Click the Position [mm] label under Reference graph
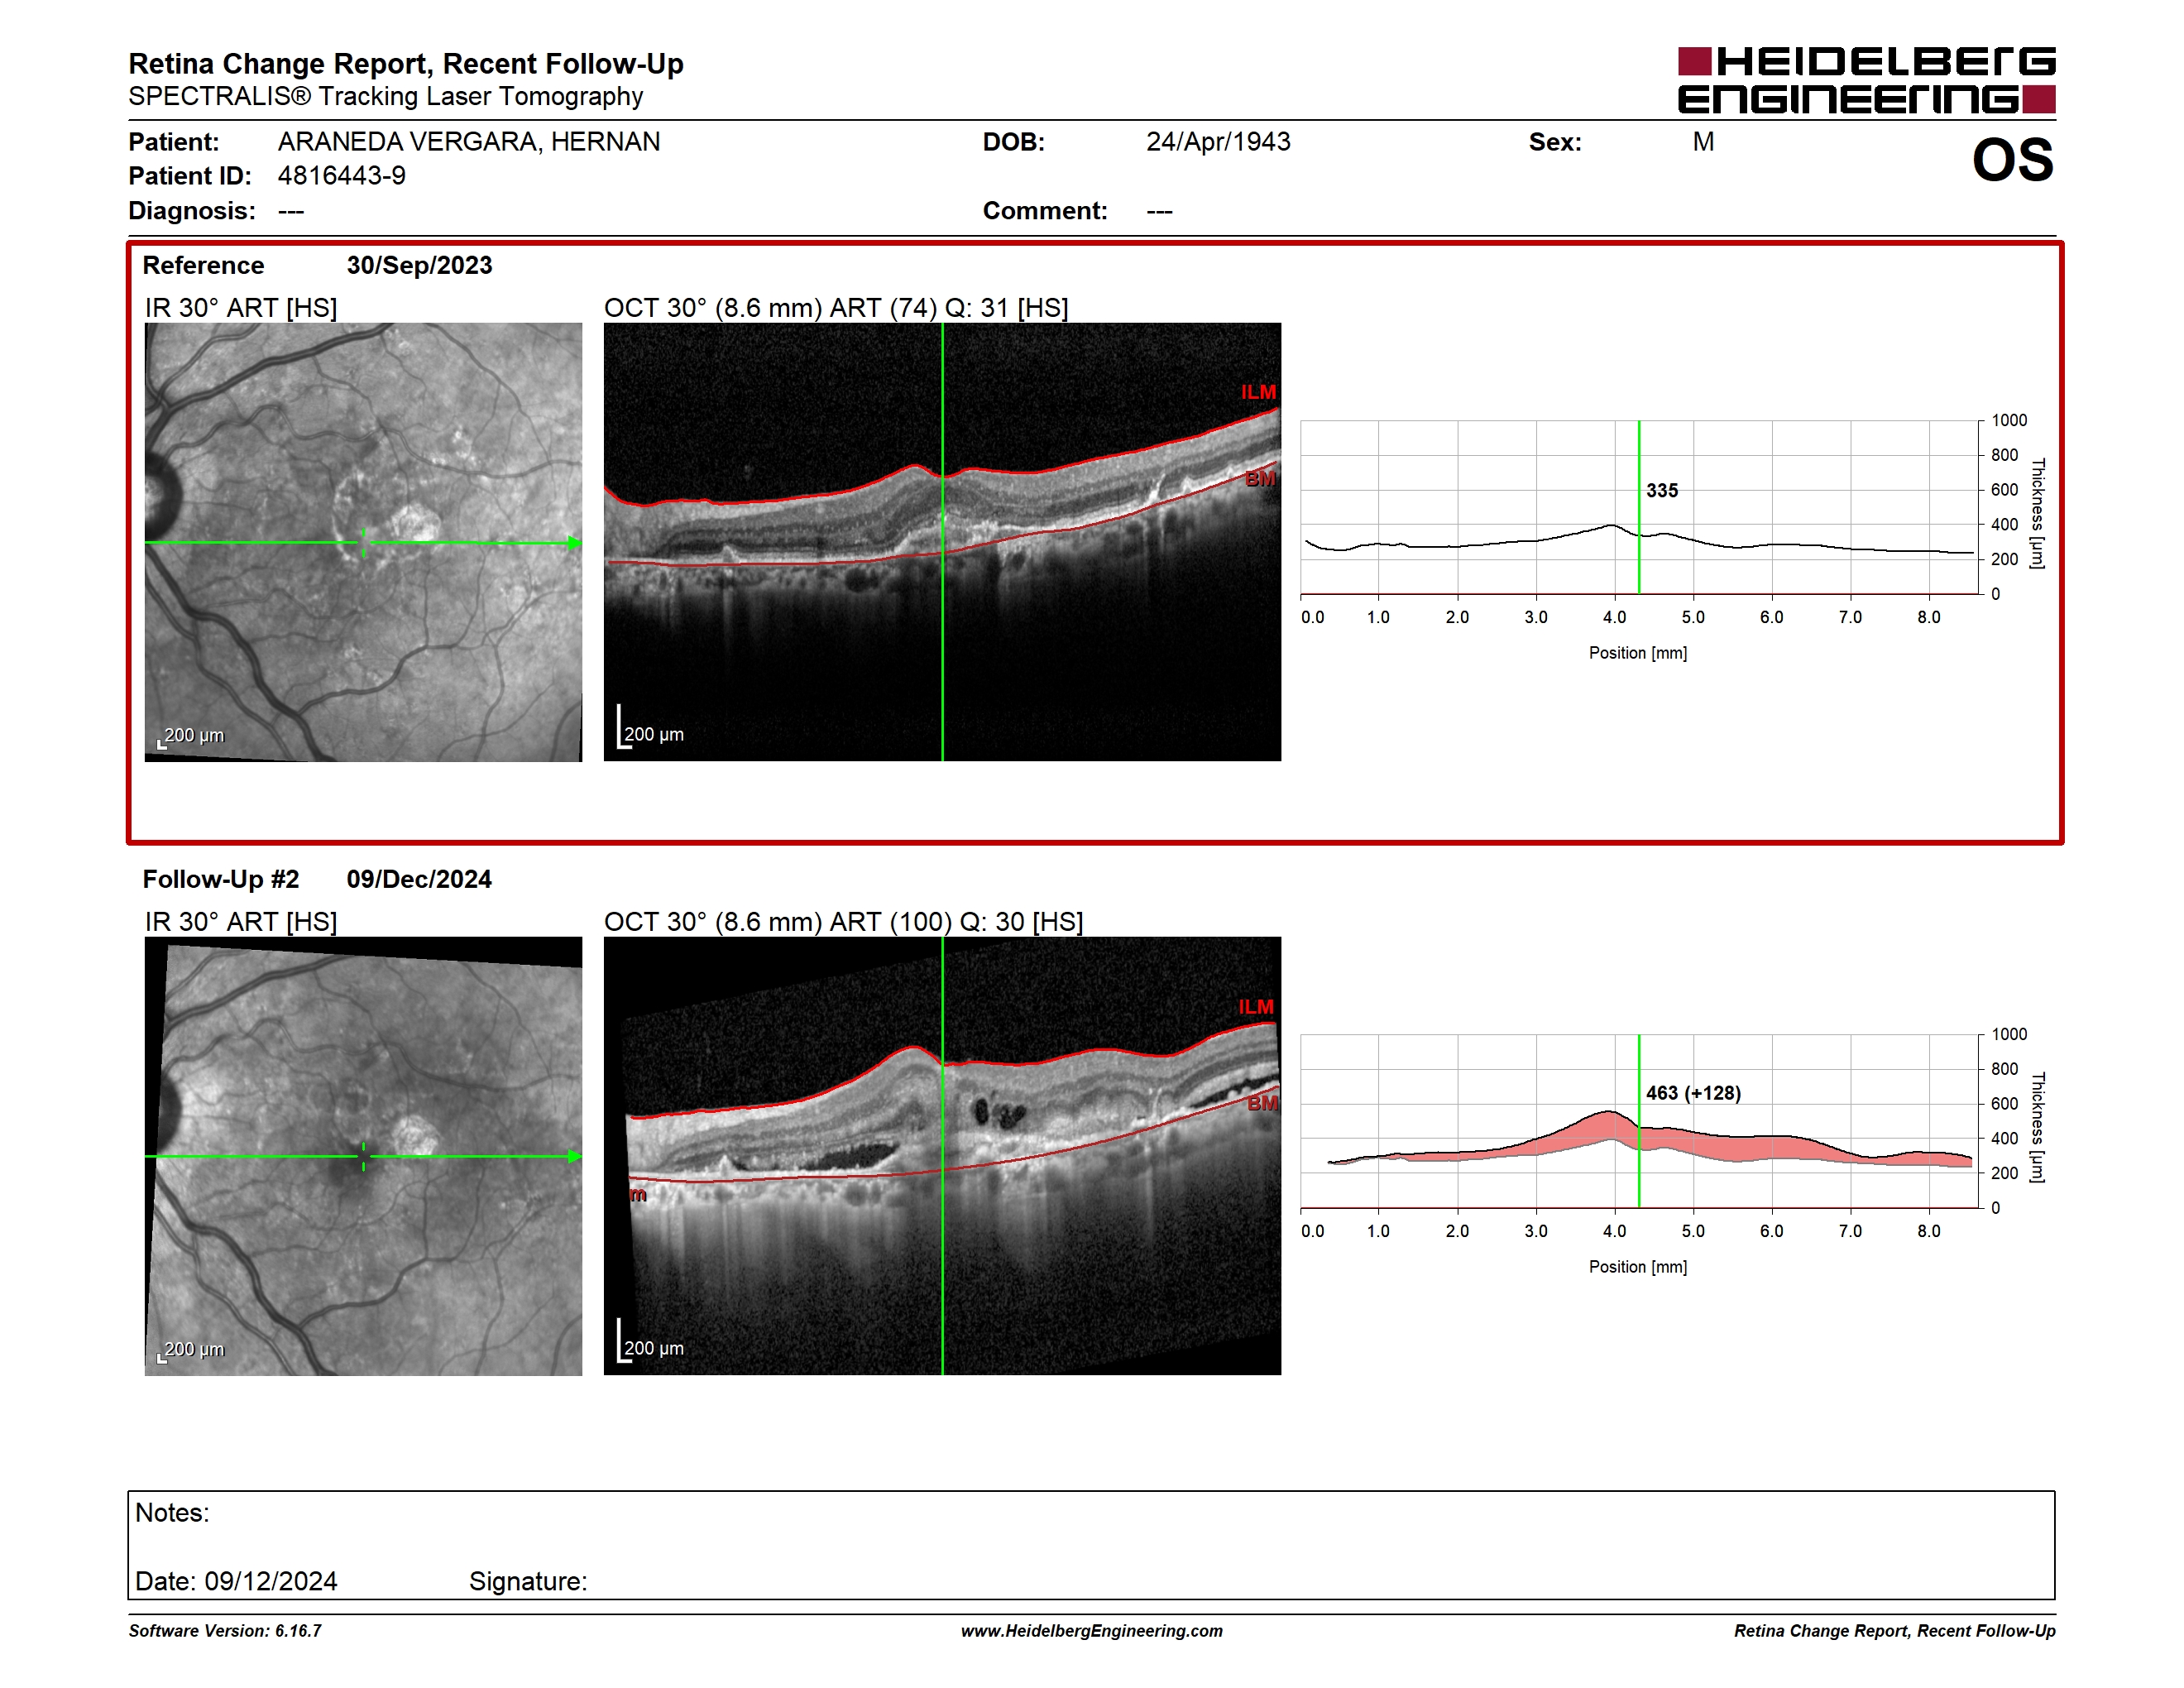The width and height of the screenshot is (2184, 1688). (x=1638, y=653)
